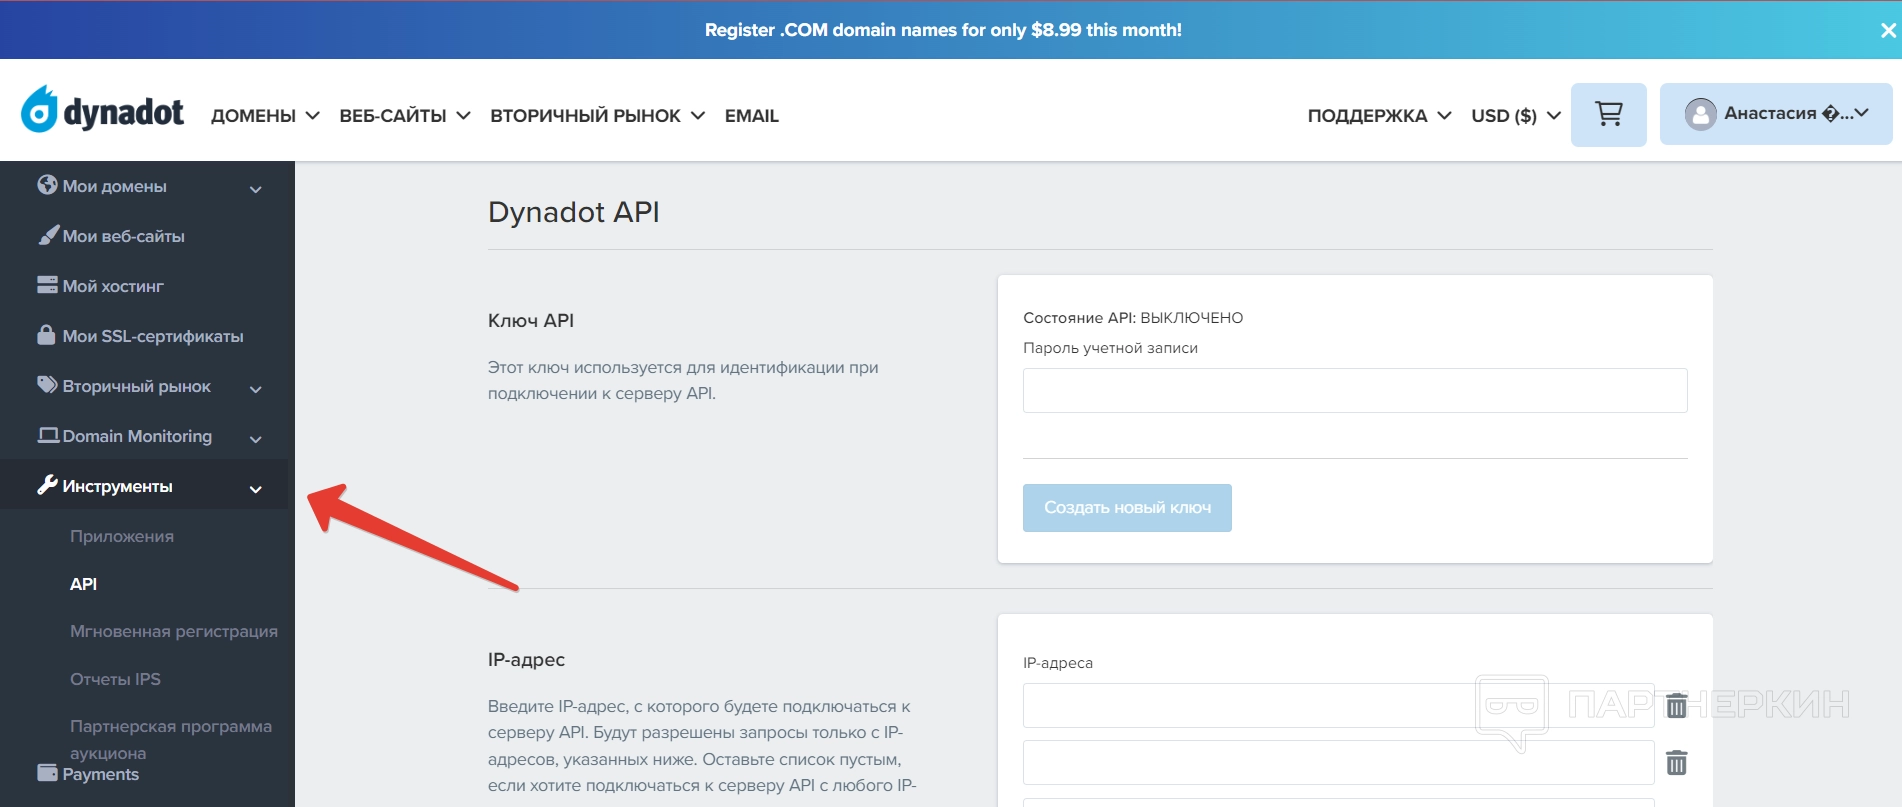Collapse the Инструменты sidebar section
The image size is (1902, 807).
(x=255, y=488)
